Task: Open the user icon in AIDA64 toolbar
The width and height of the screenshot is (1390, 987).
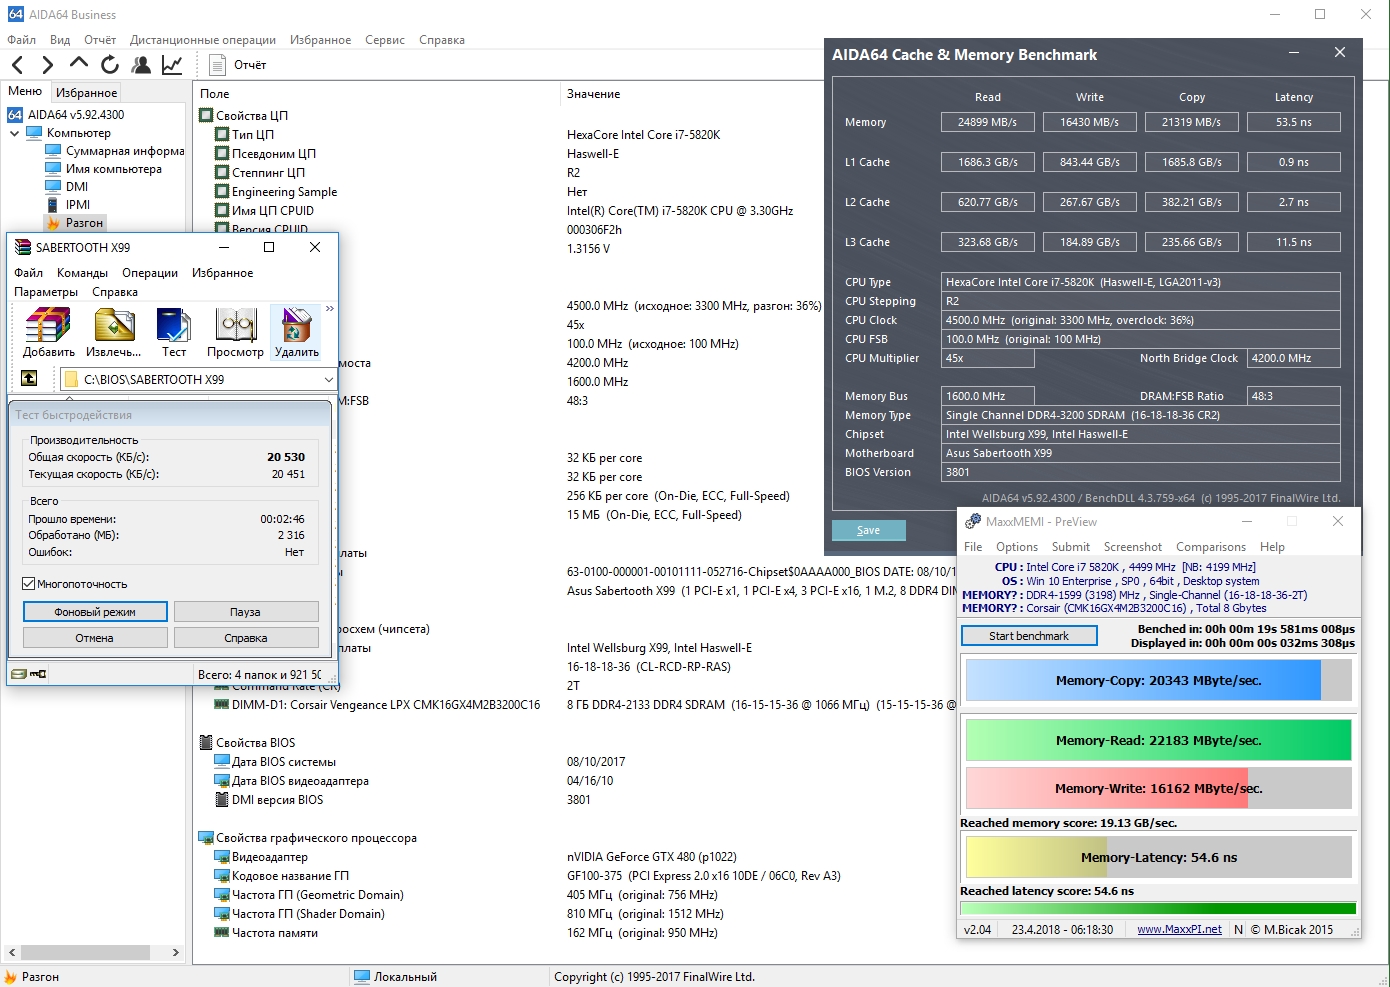Action: (141, 65)
